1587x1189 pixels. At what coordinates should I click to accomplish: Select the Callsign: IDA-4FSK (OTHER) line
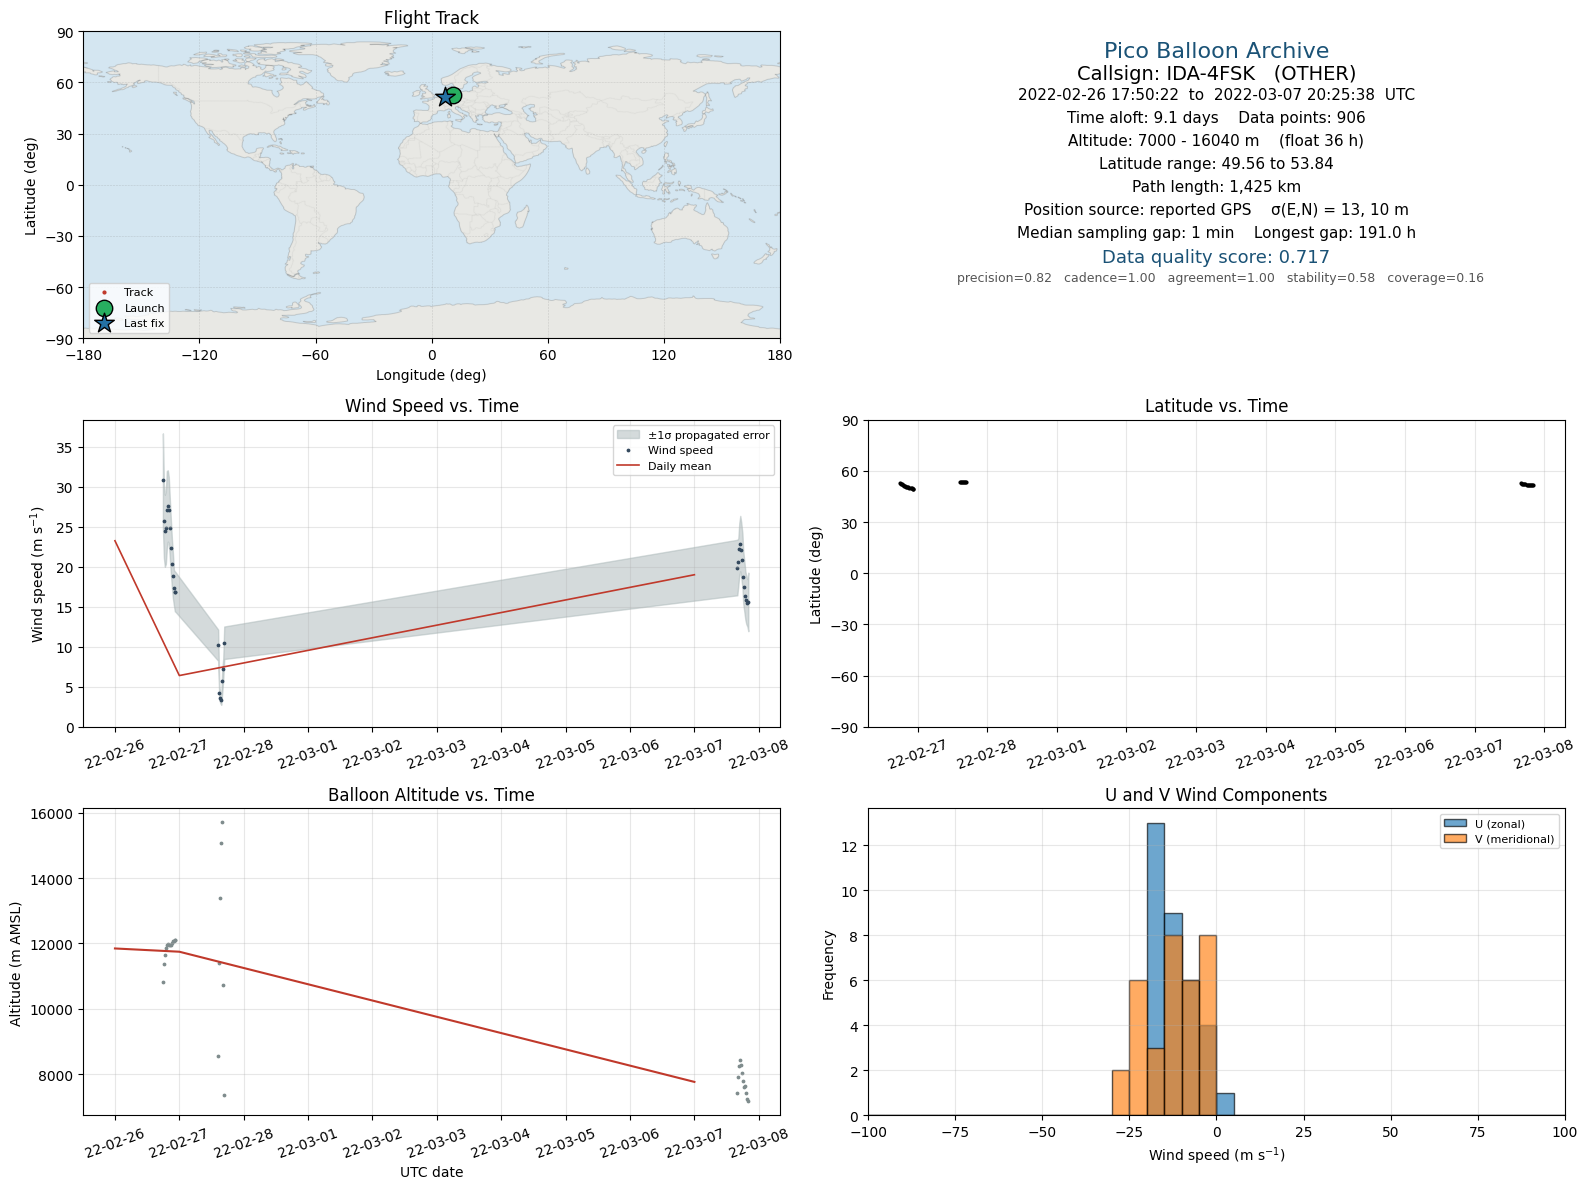pos(1216,73)
